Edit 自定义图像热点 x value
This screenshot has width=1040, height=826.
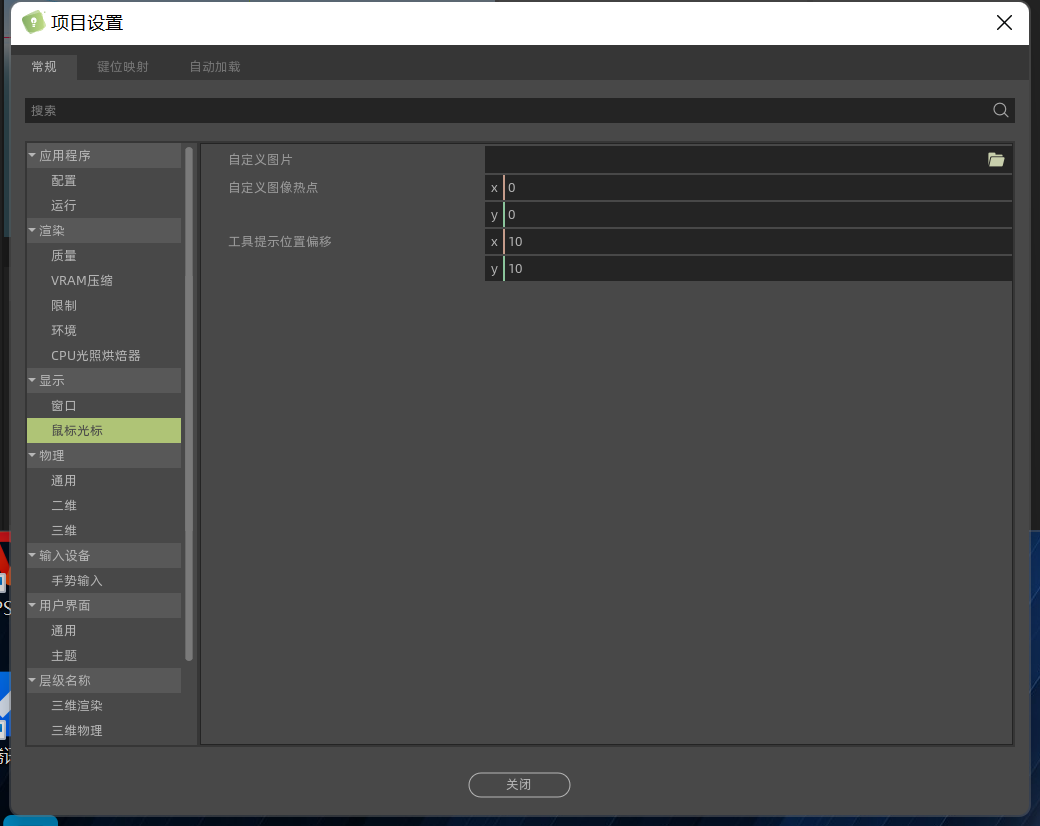click(x=757, y=188)
